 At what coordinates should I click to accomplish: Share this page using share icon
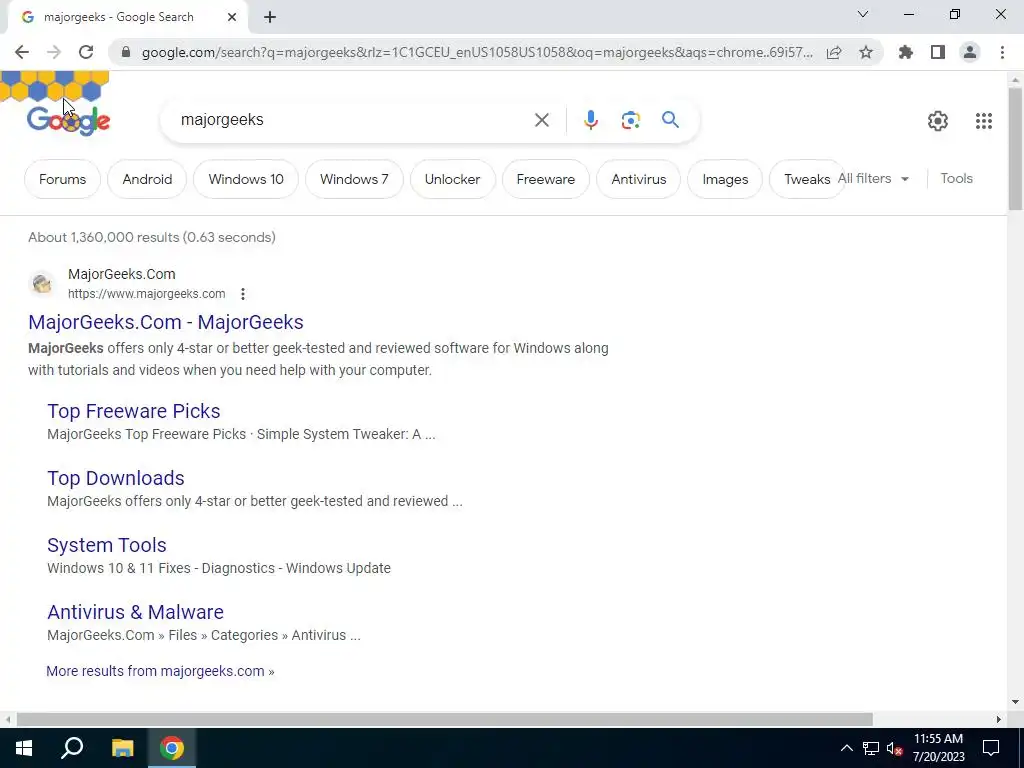834,52
